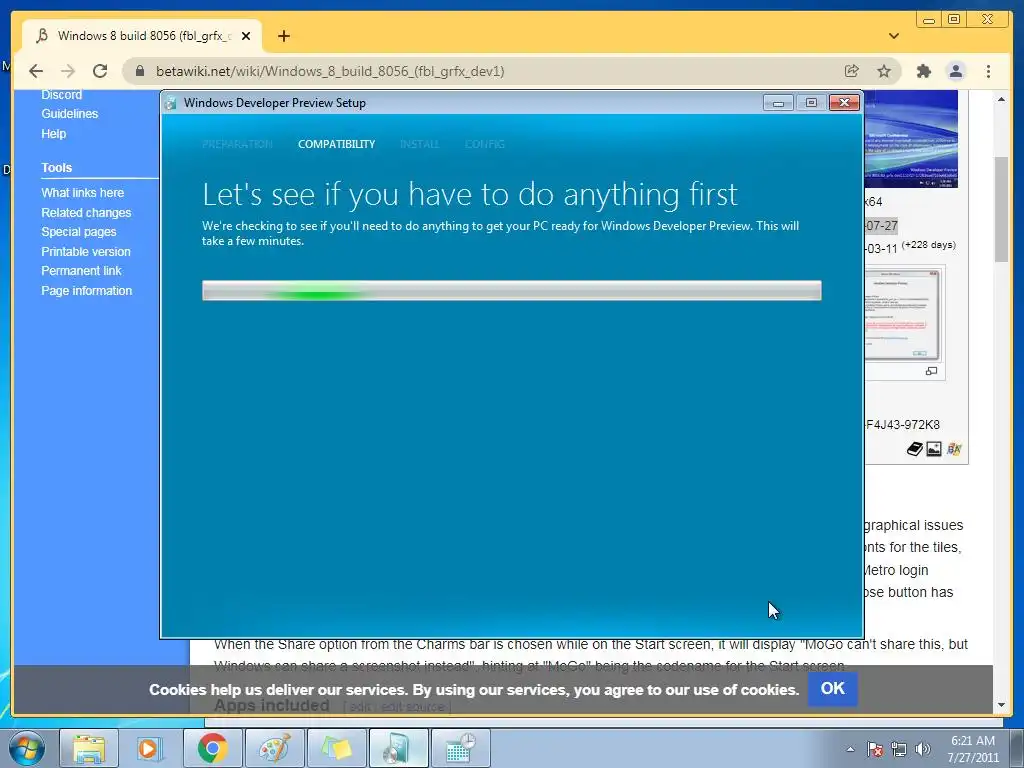Select the INSTALL step in Setup
Screen dimensions: 1024x768
click(419, 144)
